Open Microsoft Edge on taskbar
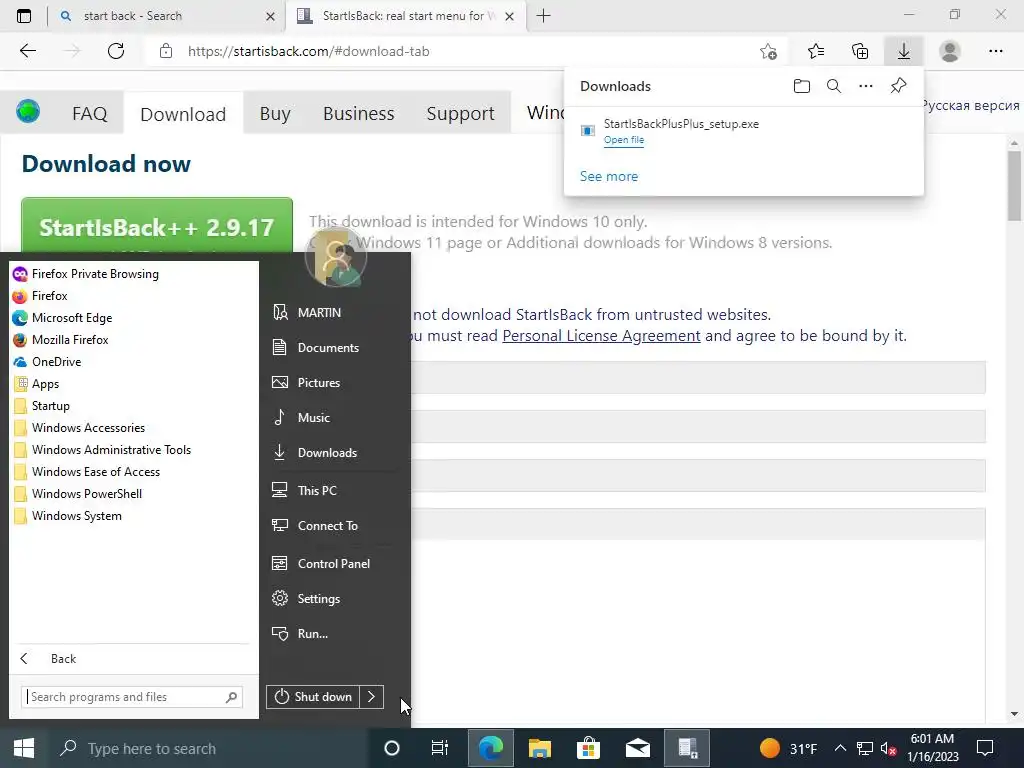This screenshot has height=768, width=1024. (490, 748)
